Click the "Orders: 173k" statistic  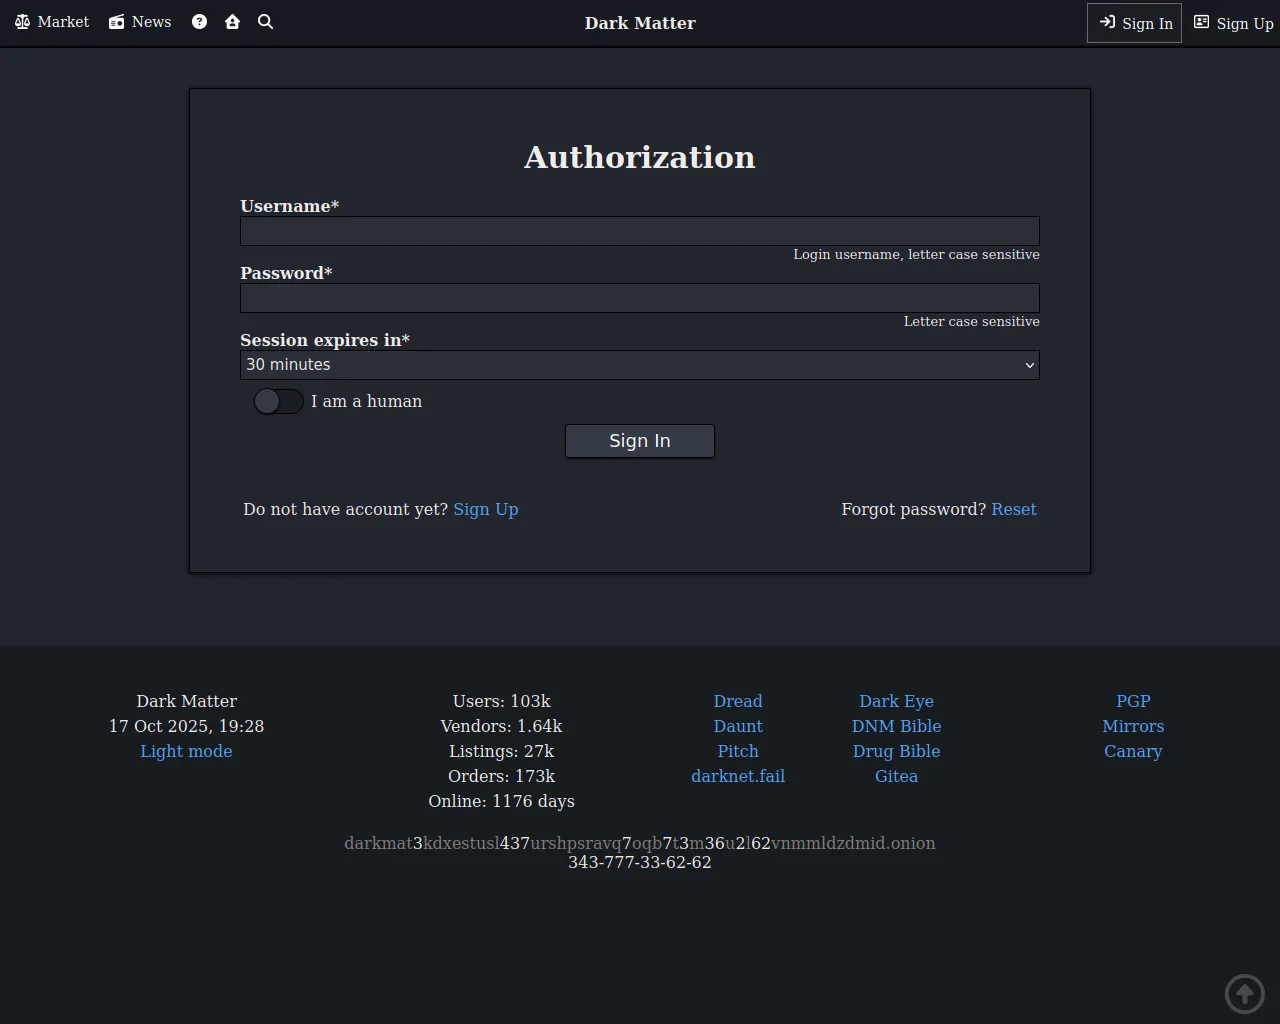pyautogui.click(x=502, y=776)
